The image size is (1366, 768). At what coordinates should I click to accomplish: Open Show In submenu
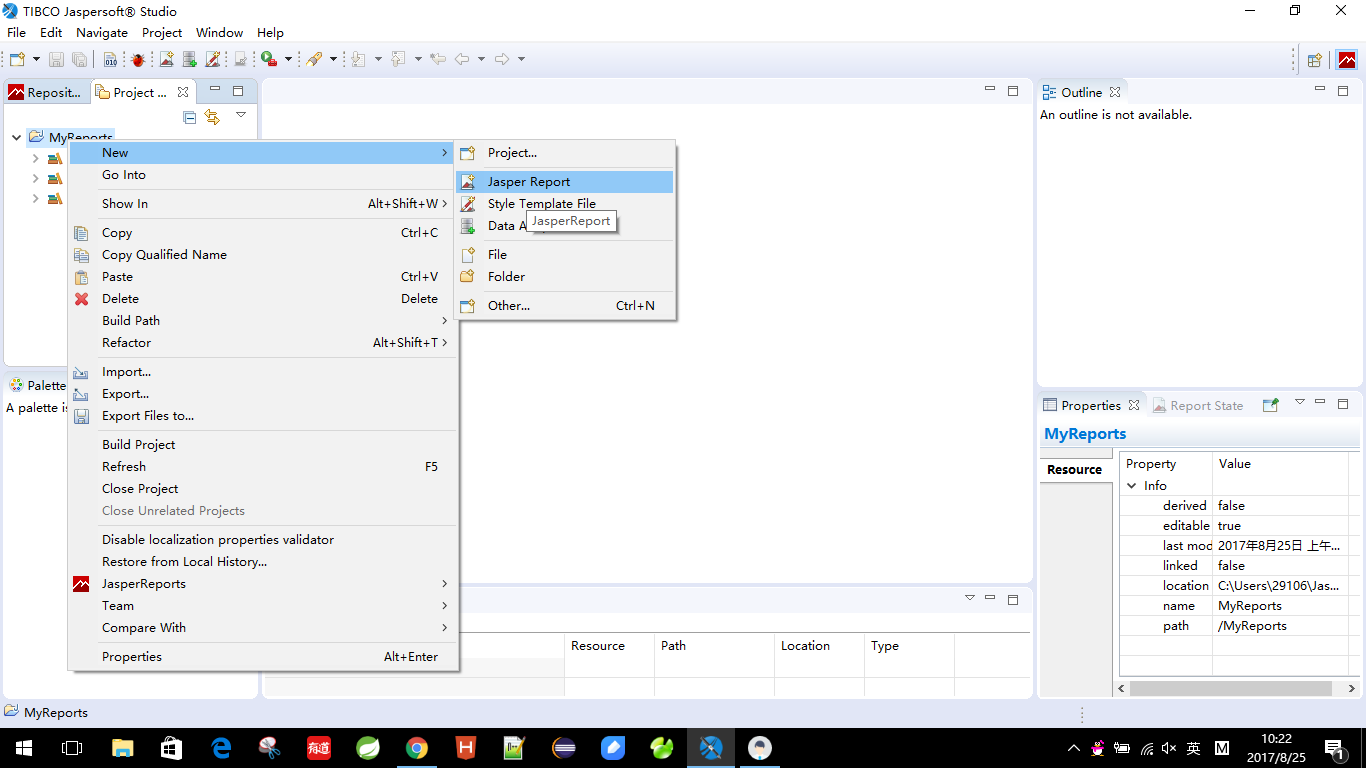(x=263, y=203)
